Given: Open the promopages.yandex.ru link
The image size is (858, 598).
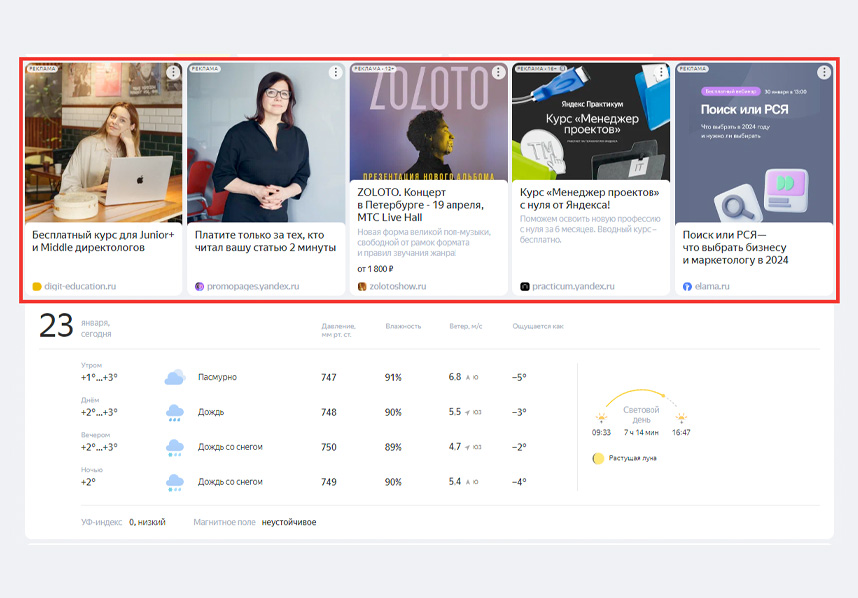Looking at the screenshot, I should (x=253, y=286).
